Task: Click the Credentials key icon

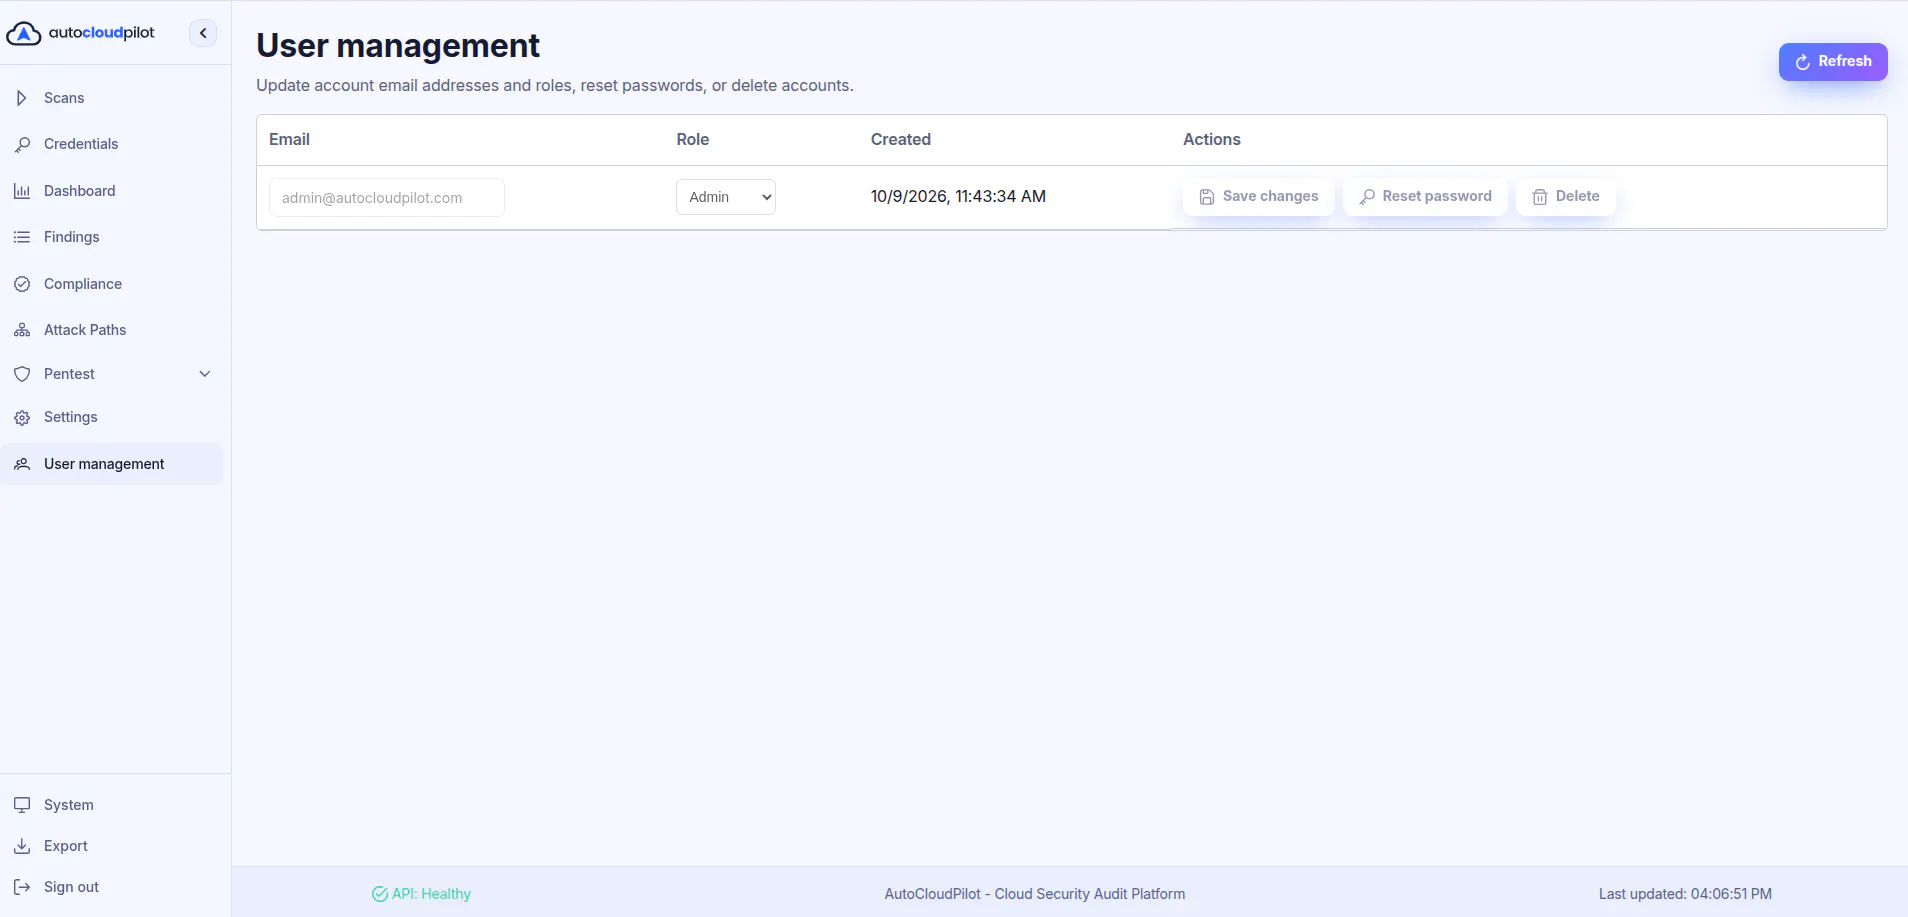Action: (x=22, y=144)
